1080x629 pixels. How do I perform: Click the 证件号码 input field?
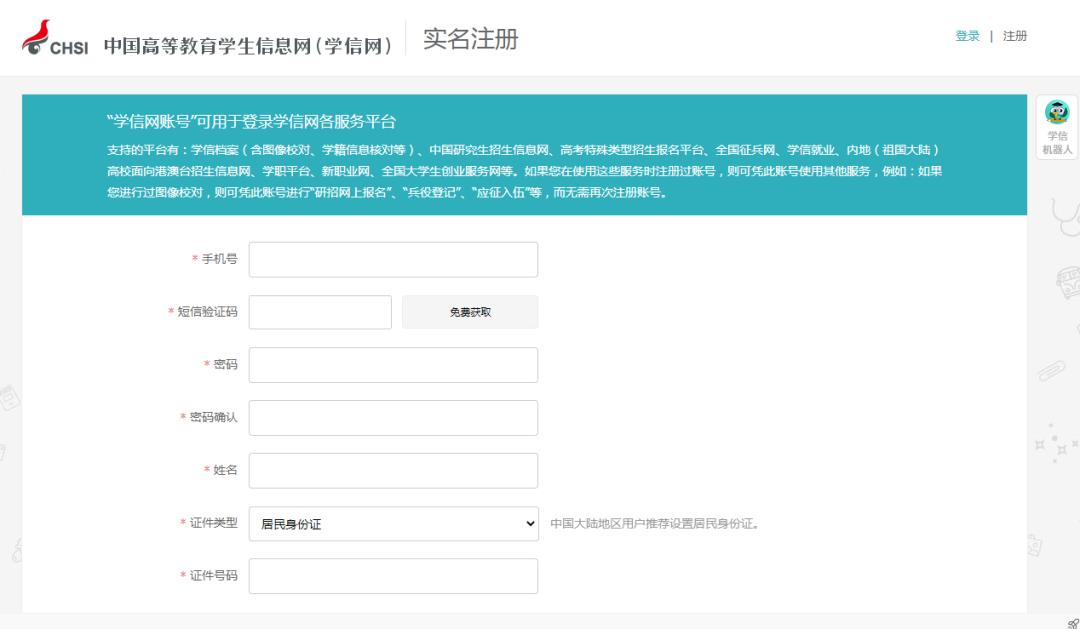point(393,576)
